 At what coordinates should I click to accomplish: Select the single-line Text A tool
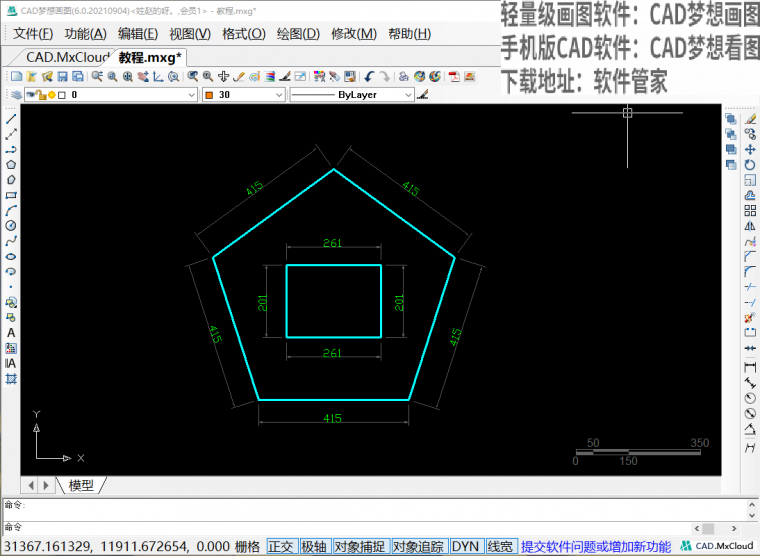(x=11, y=333)
